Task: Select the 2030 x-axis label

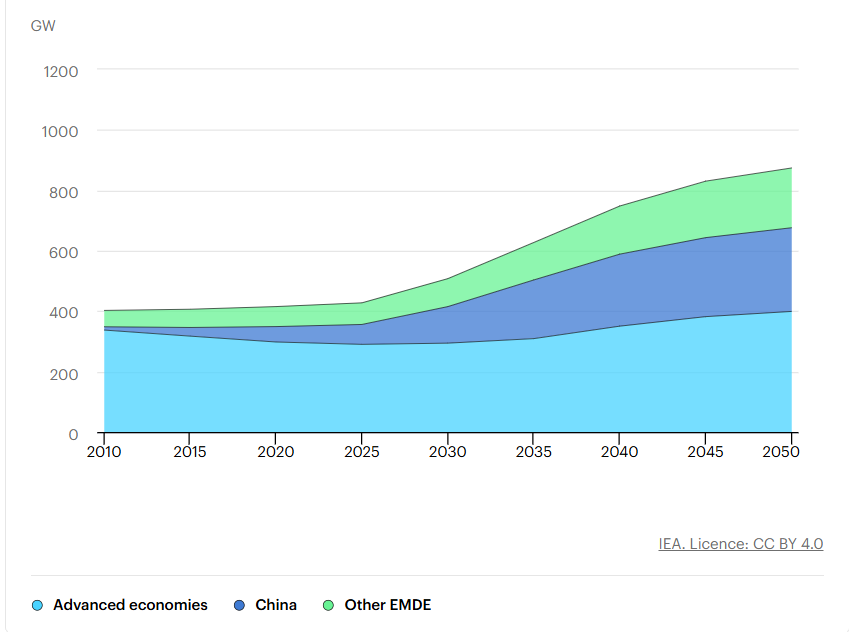Action: (x=448, y=452)
